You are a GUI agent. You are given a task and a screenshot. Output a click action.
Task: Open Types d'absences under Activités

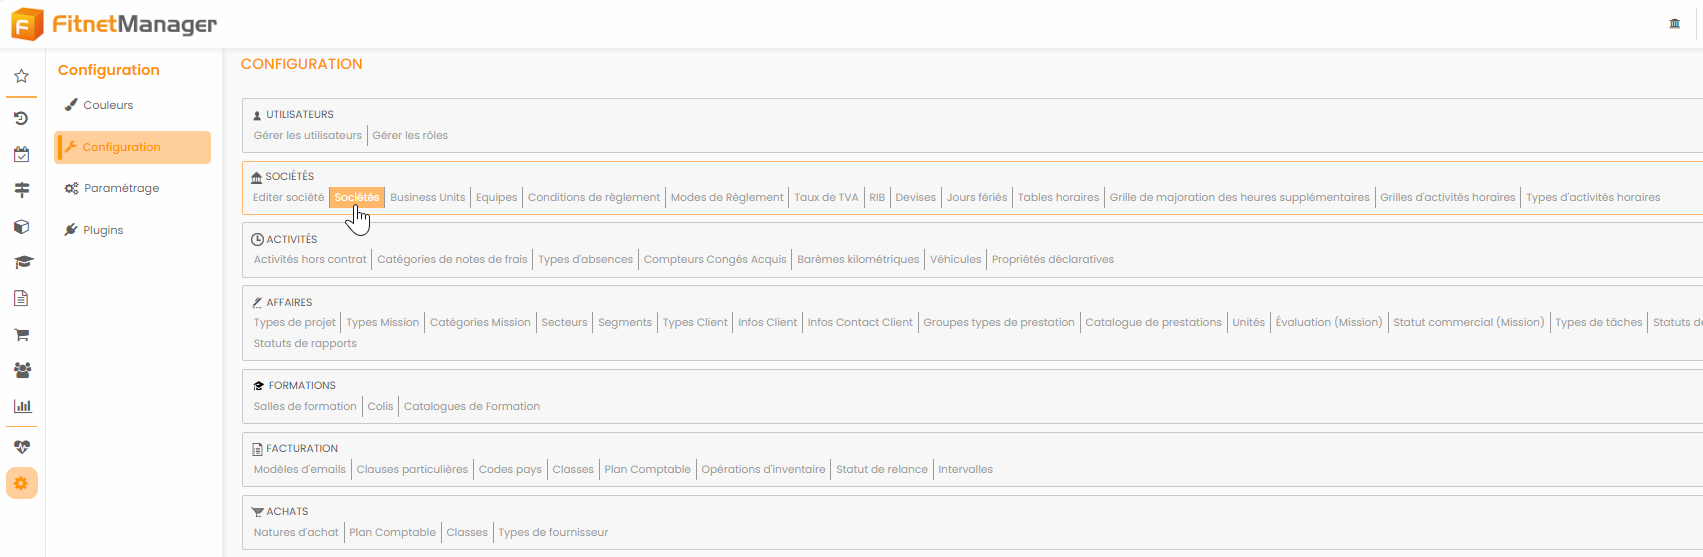tap(585, 260)
